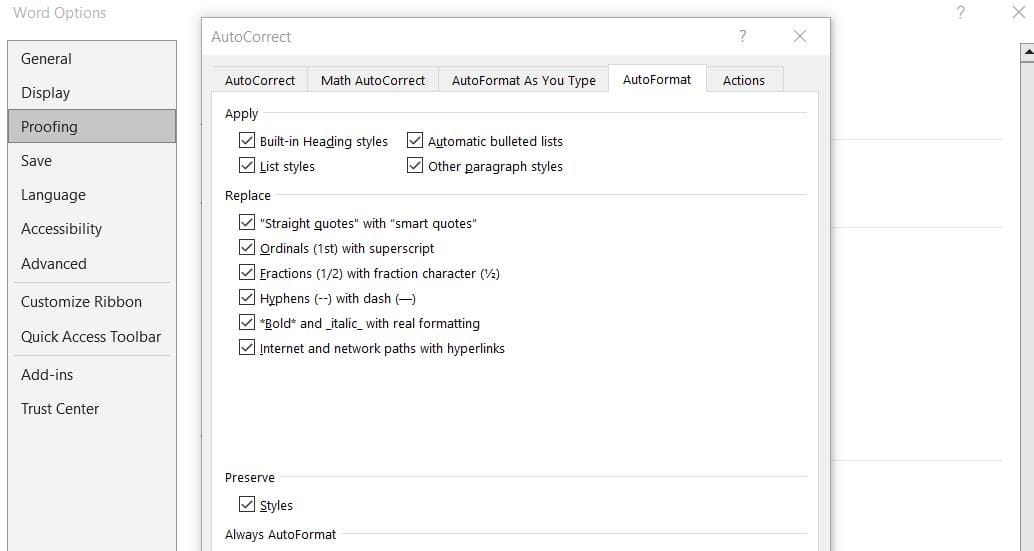Select Customize Ribbon in the sidebar

81,302
